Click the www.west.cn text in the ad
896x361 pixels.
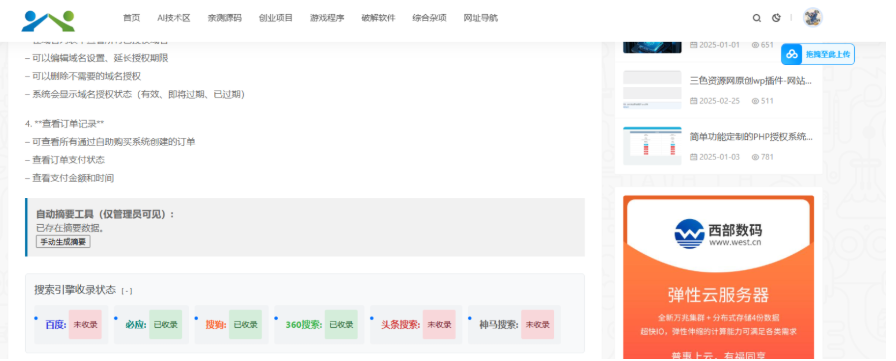click(x=735, y=243)
